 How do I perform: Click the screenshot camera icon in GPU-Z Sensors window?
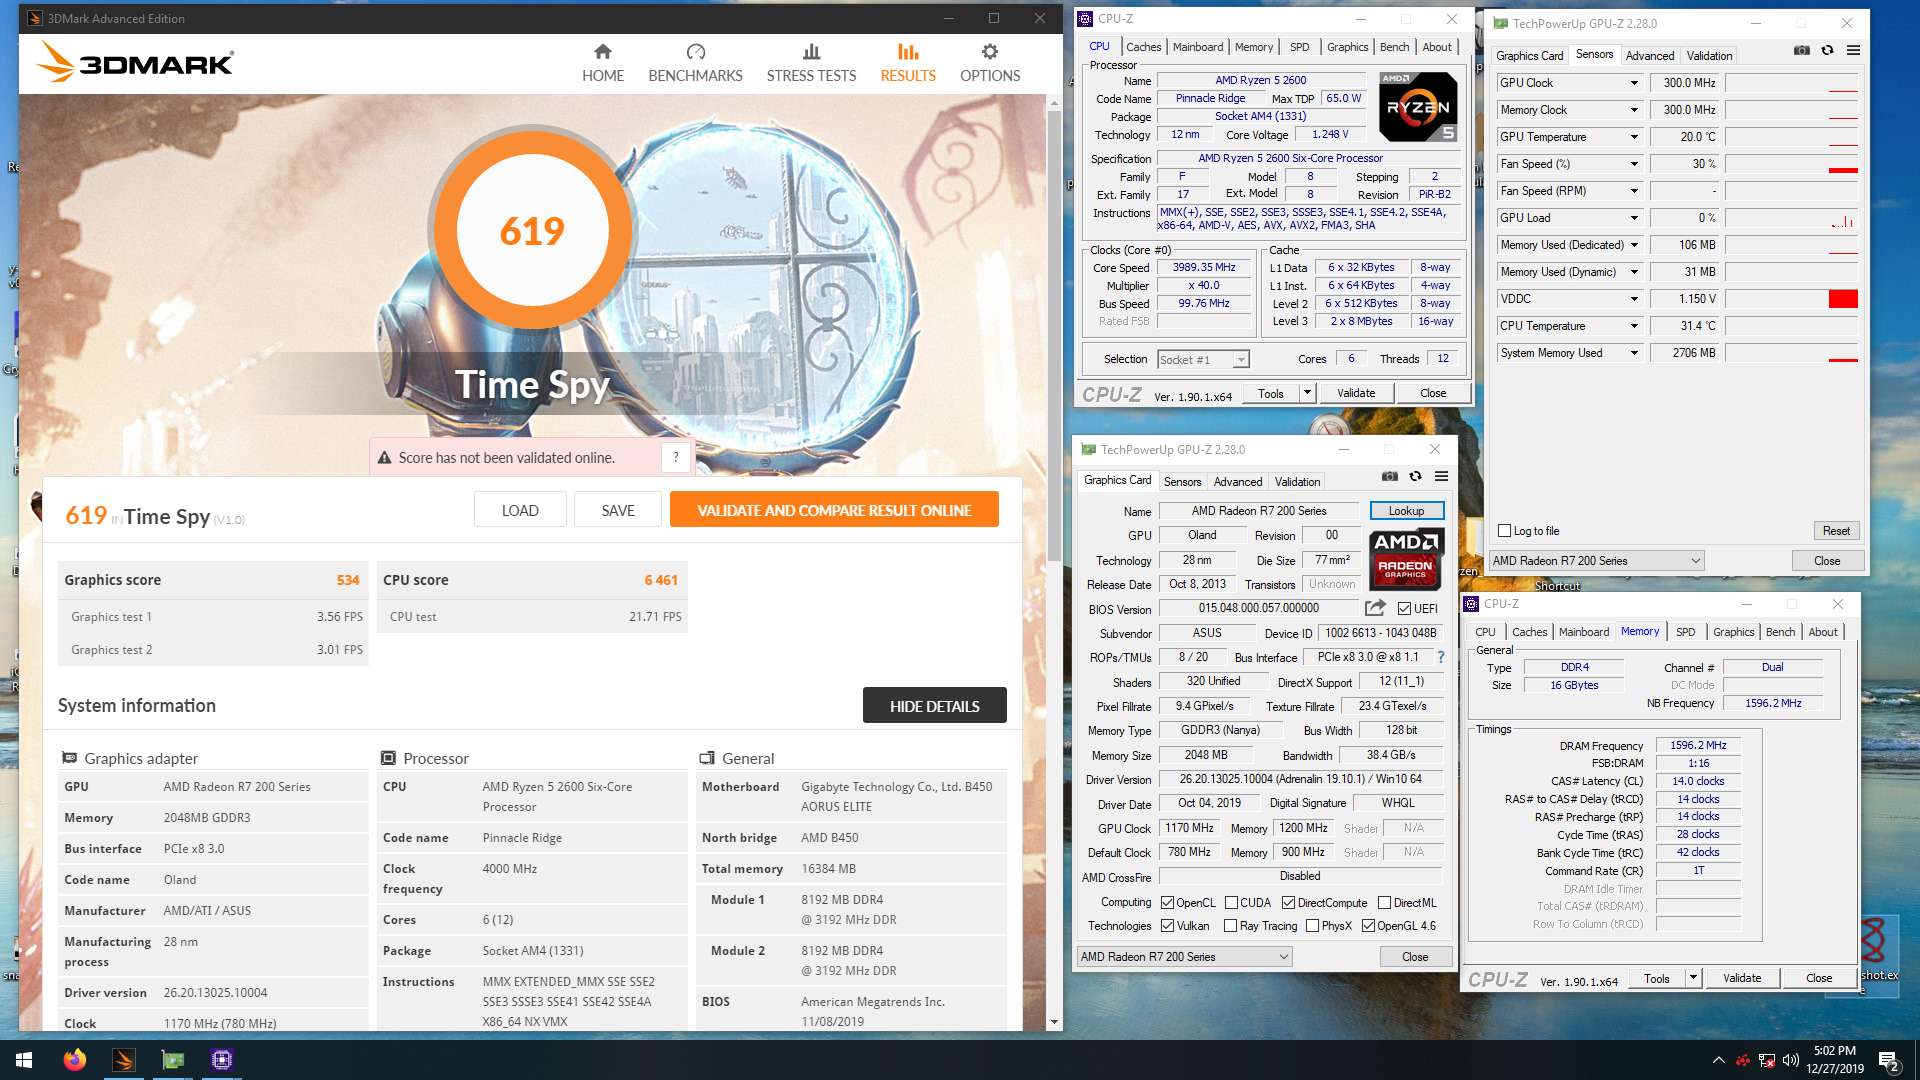click(1802, 50)
